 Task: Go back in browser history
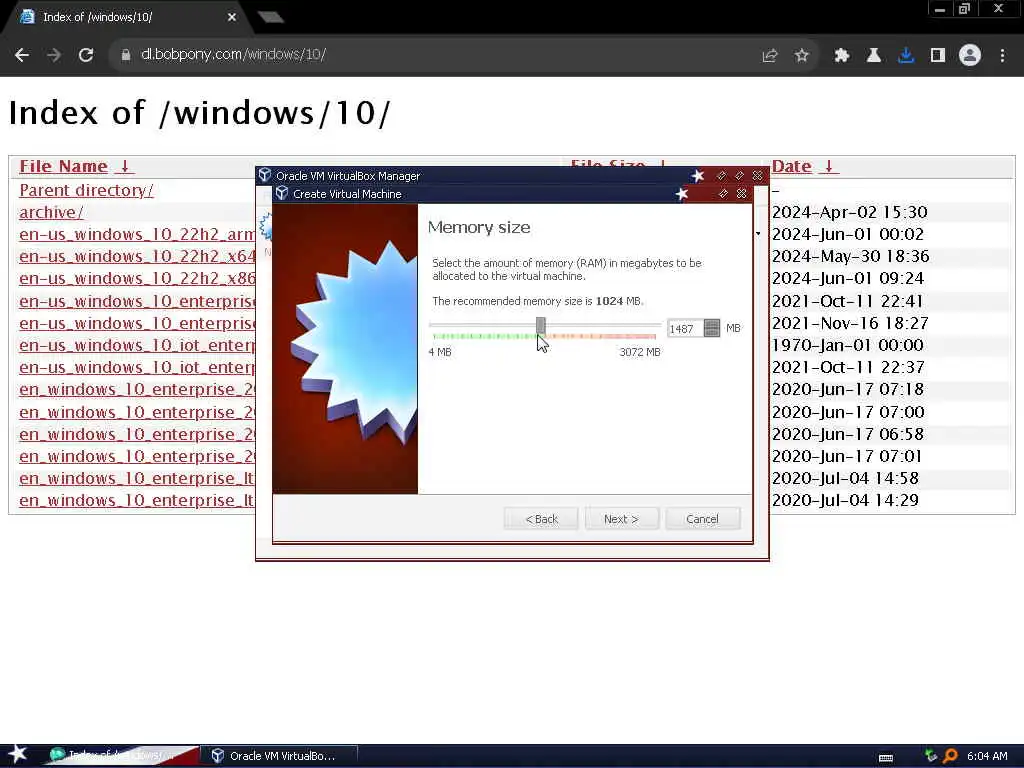click(22, 56)
